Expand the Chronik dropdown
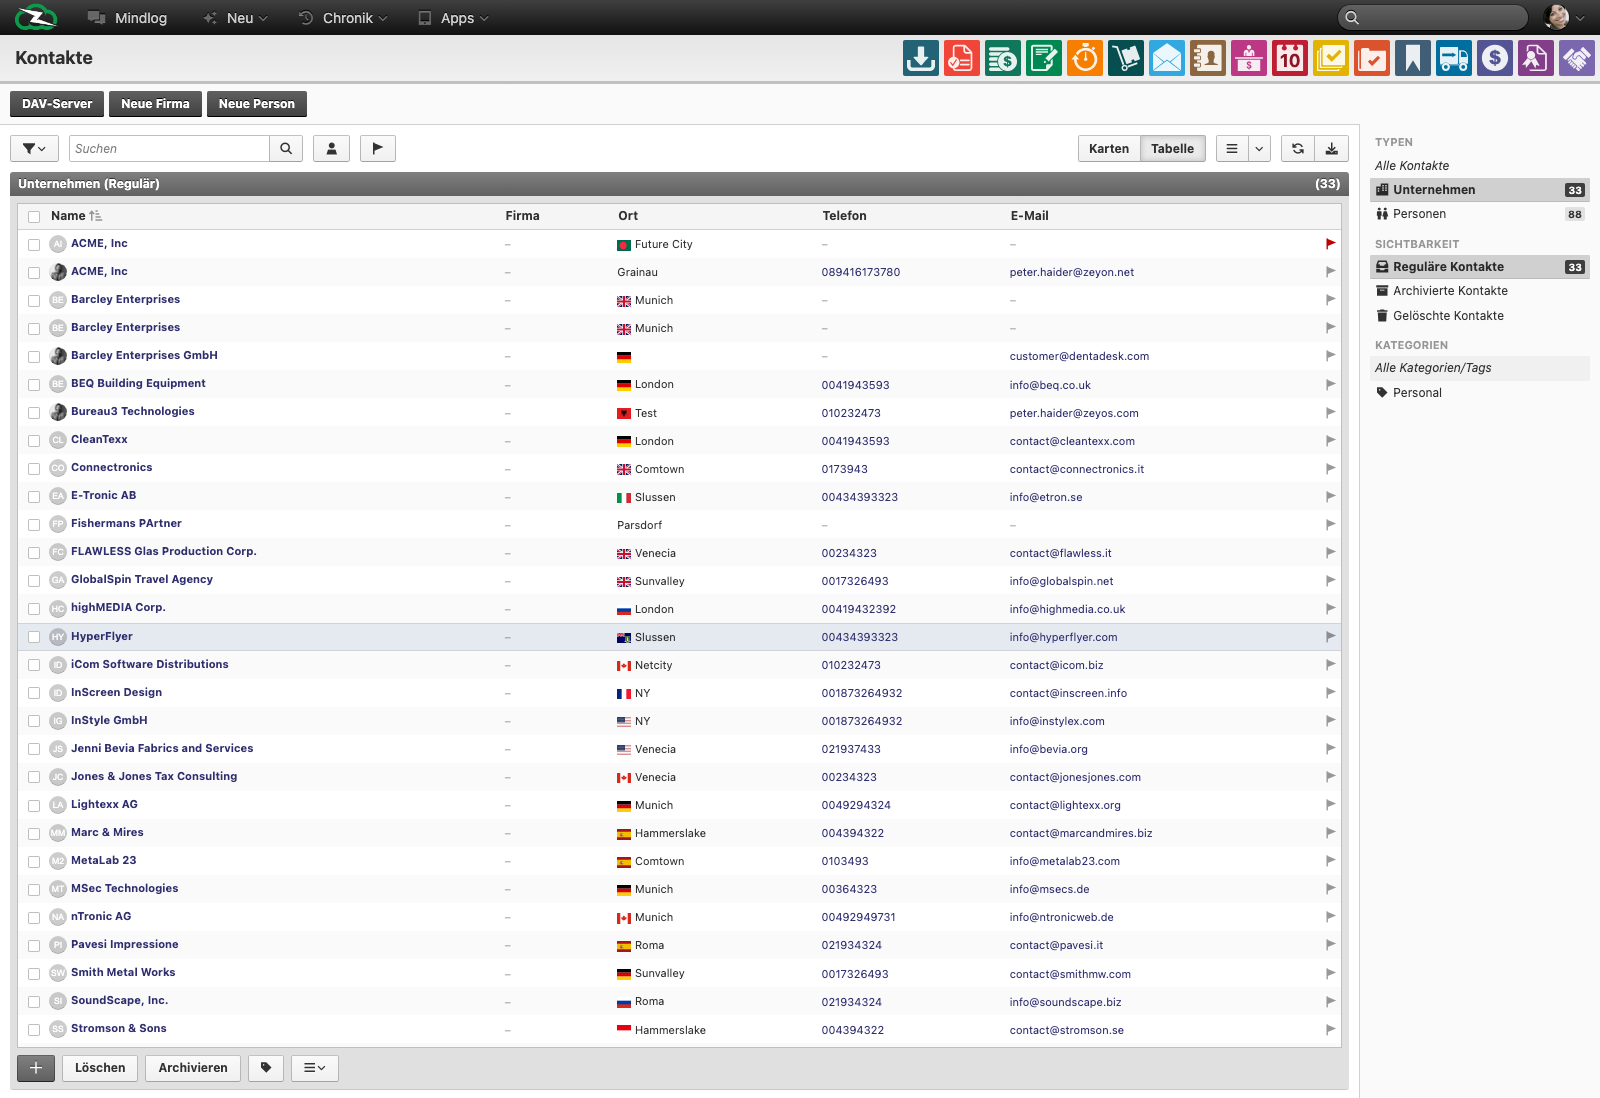Viewport: 1600px width, 1098px height. pyautogui.click(x=343, y=18)
